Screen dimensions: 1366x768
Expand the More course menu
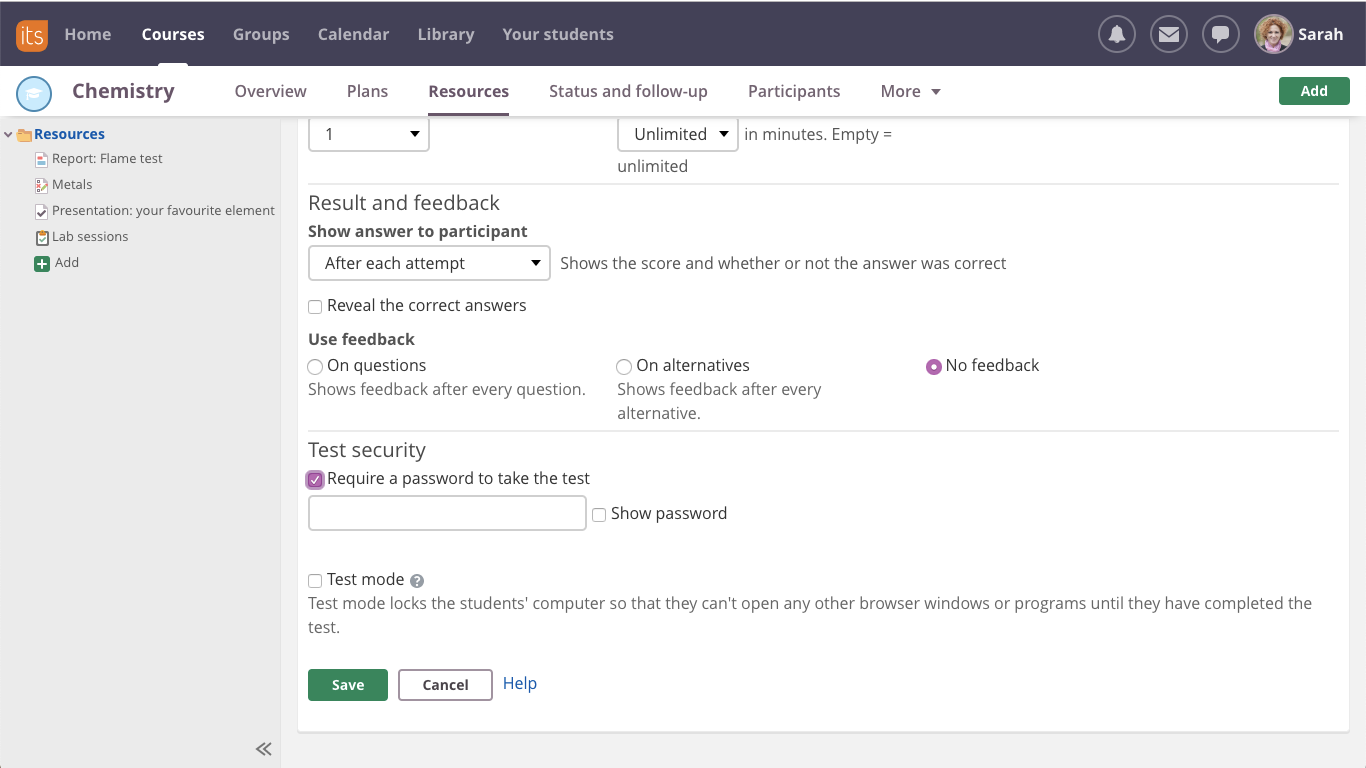pyautogui.click(x=910, y=91)
